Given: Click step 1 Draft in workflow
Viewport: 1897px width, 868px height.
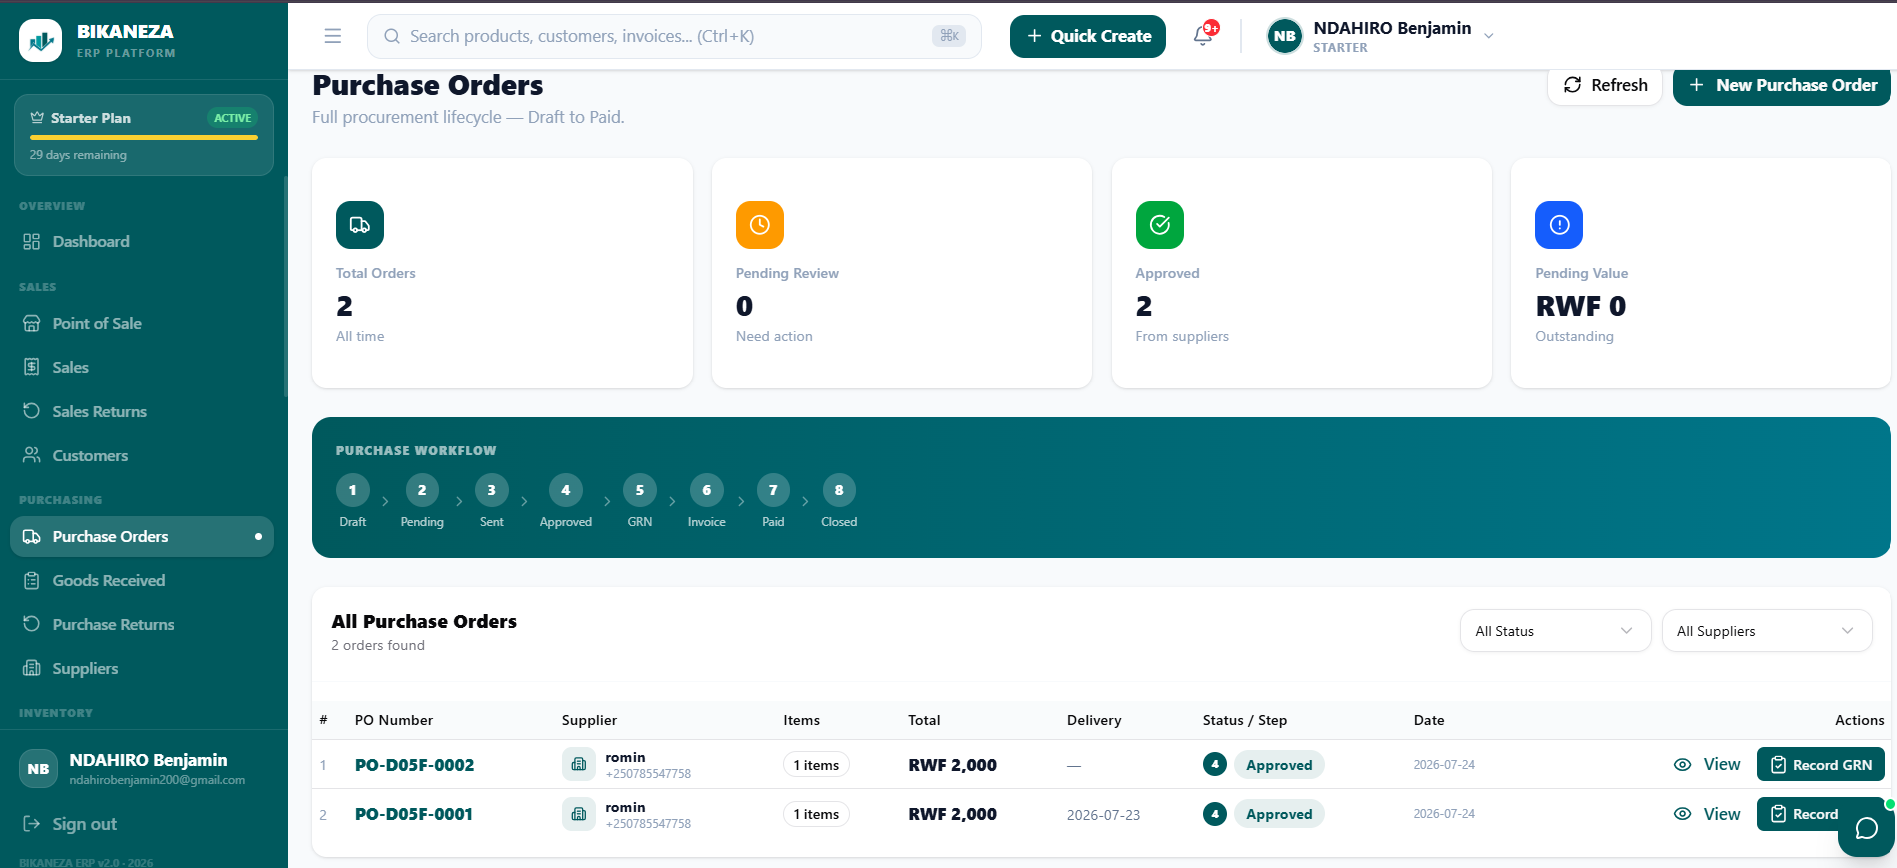Looking at the screenshot, I should (x=352, y=500).
